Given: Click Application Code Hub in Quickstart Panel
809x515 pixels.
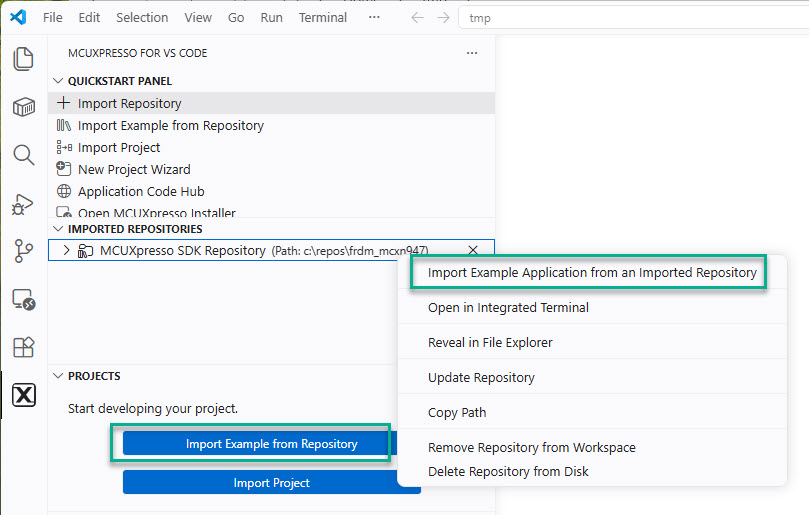Looking at the screenshot, I should point(141,191).
